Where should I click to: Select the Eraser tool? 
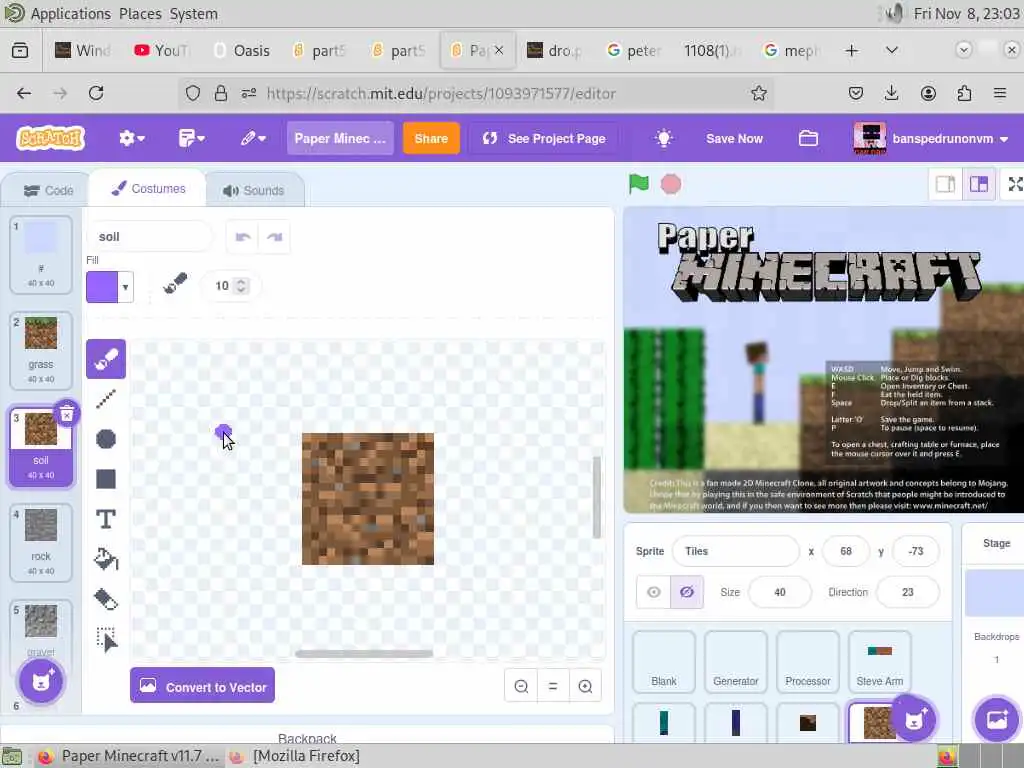point(106,600)
